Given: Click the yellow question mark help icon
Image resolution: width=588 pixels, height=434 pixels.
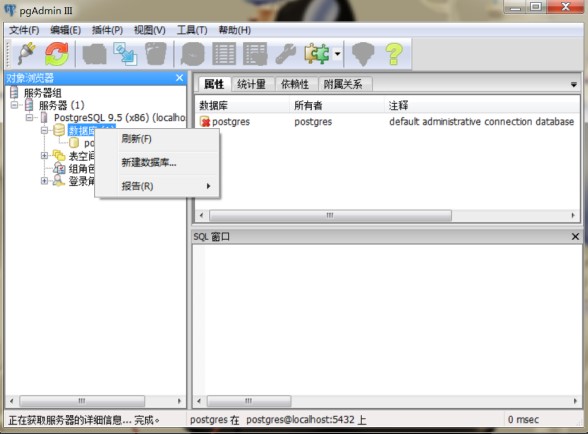Looking at the screenshot, I should 394,54.
